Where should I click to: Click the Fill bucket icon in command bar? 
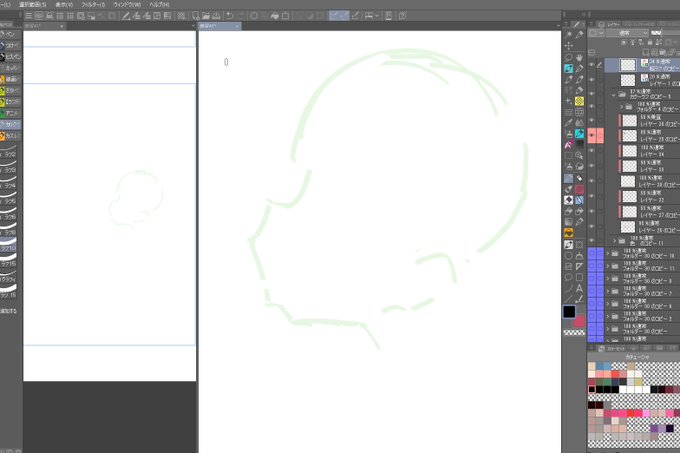[275, 16]
